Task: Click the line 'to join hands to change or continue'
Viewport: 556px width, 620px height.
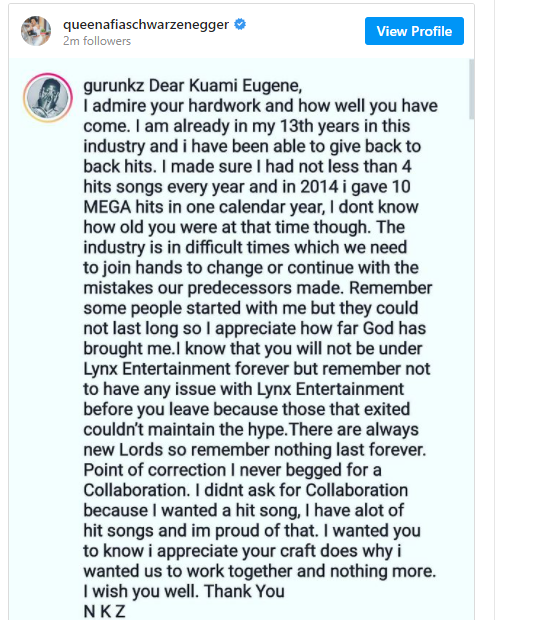Action: 251,268
